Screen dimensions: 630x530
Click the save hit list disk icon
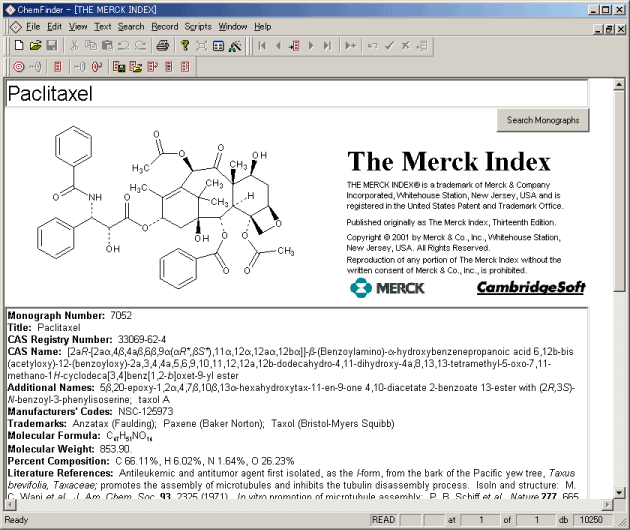[x=119, y=66]
